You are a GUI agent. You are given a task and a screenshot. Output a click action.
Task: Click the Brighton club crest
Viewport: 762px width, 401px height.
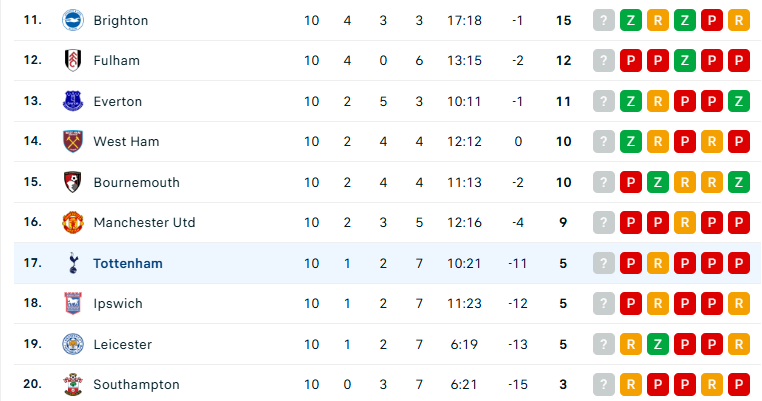click(x=73, y=20)
